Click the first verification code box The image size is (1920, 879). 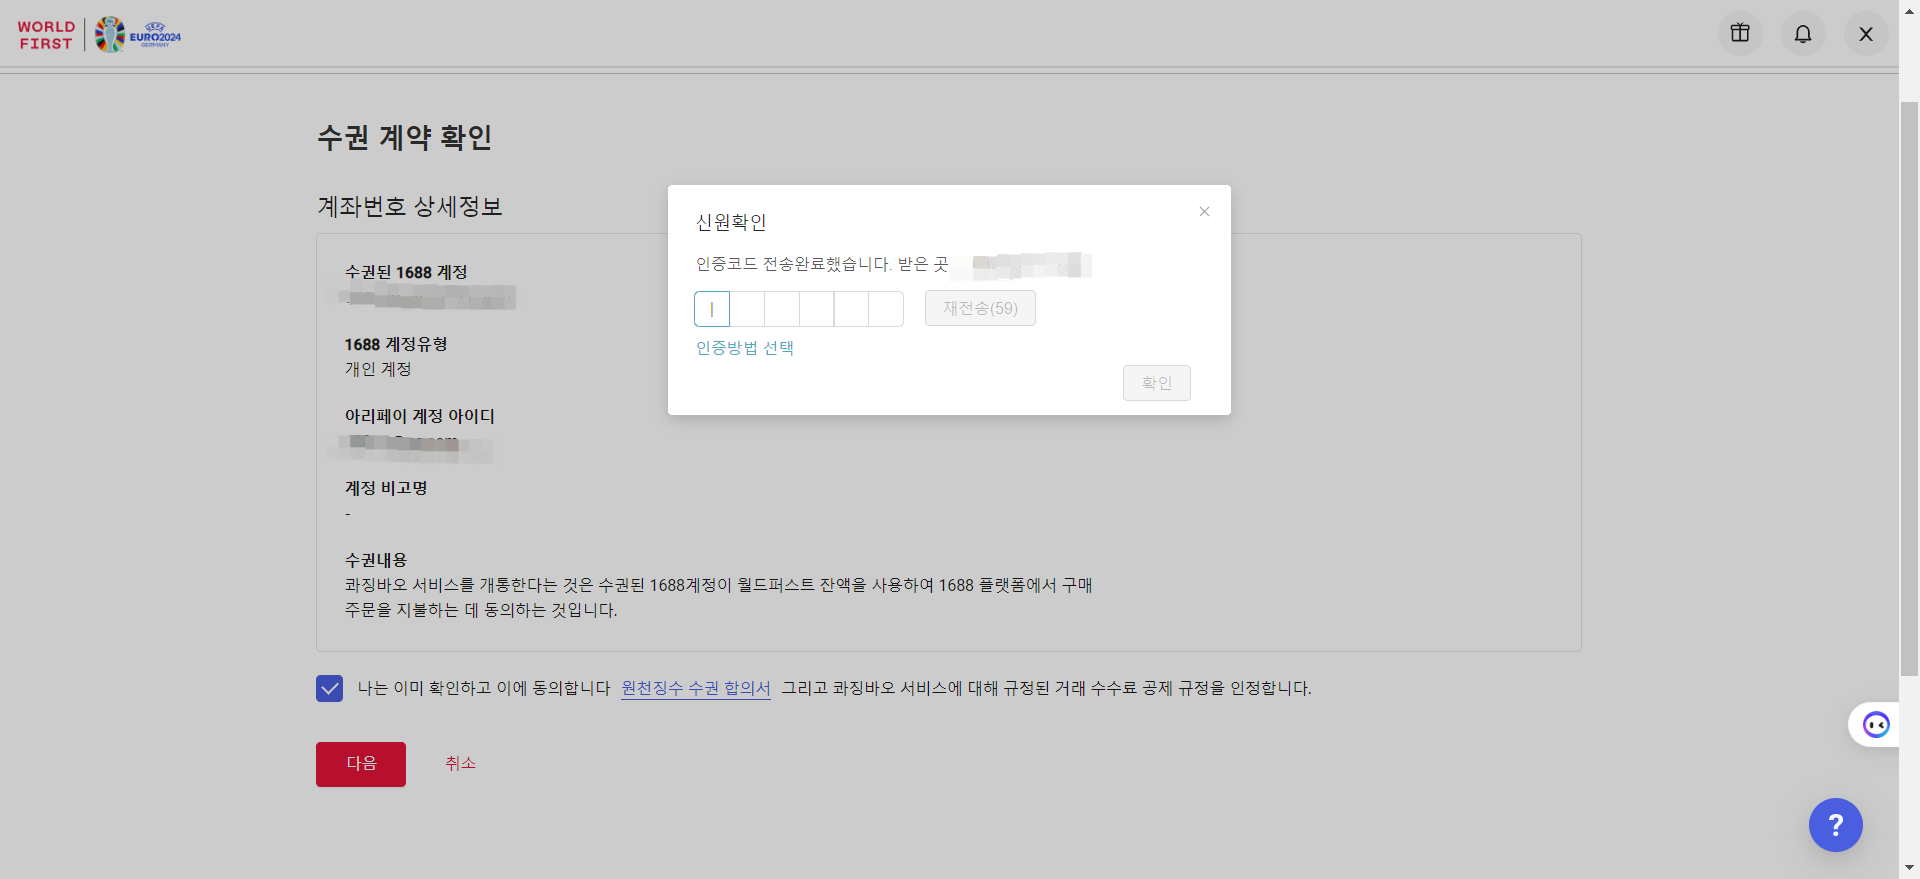pyautogui.click(x=712, y=309)
